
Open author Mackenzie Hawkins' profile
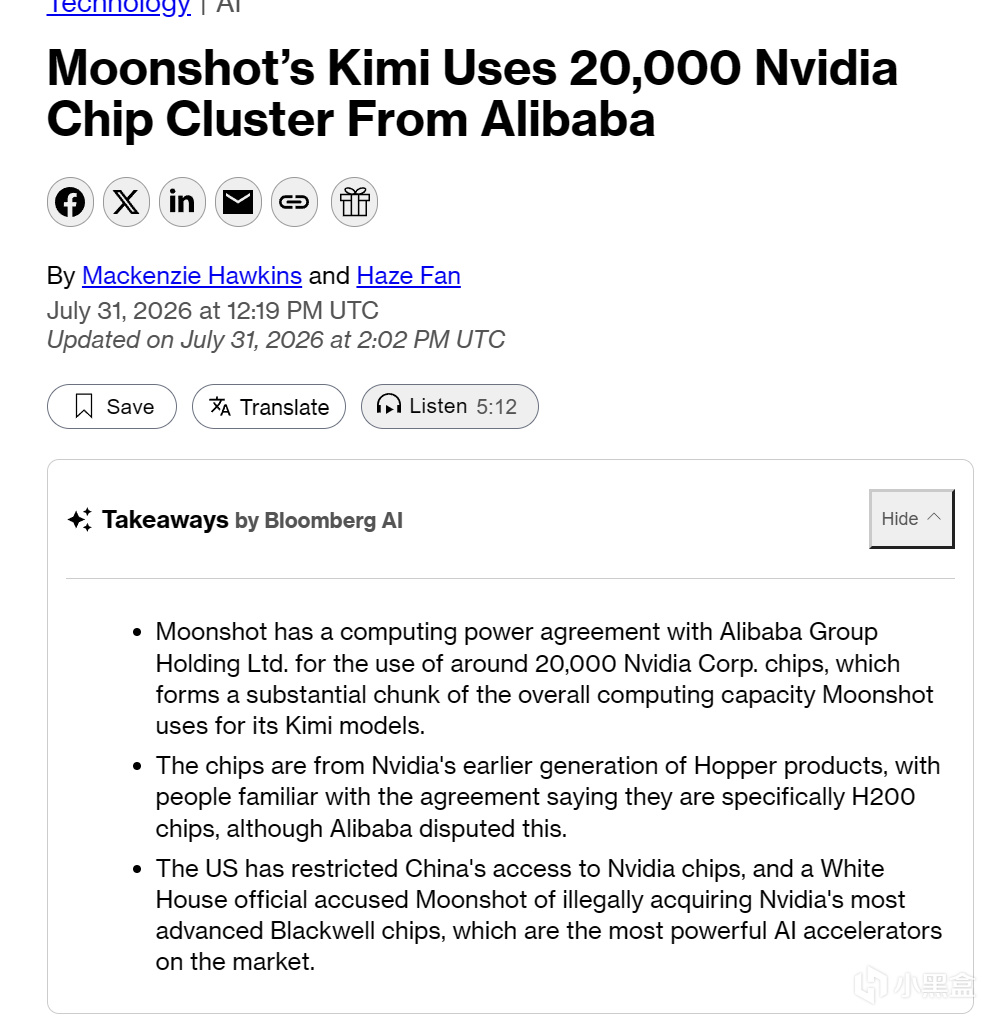(x=192, y=276)
